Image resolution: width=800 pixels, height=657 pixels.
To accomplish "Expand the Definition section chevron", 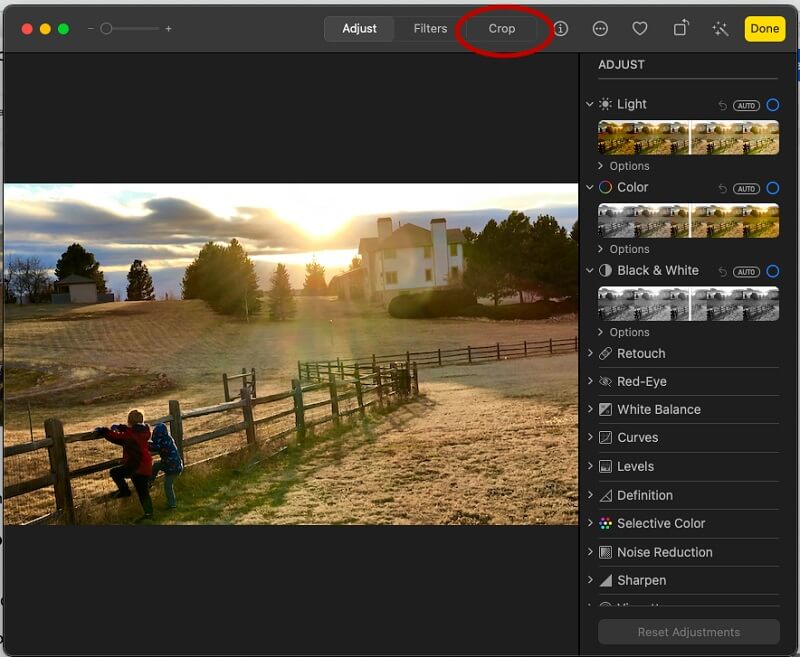I will tap(590, 495).
